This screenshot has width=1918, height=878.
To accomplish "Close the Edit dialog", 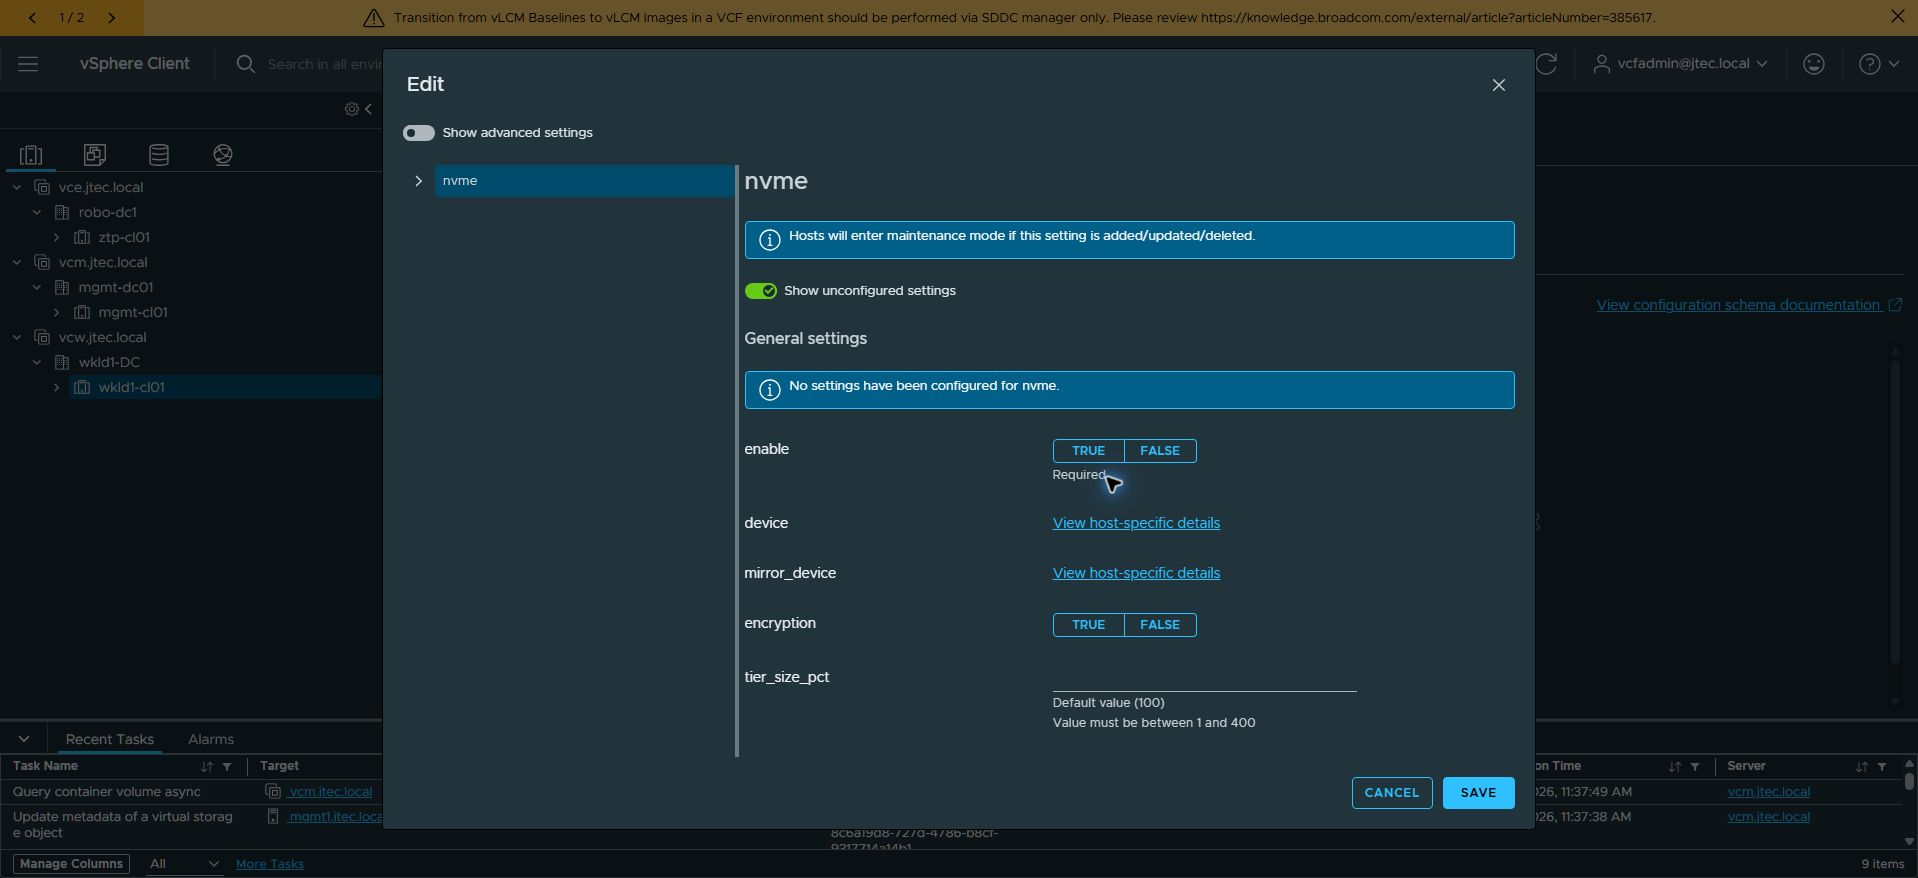I will (1498, 85).
